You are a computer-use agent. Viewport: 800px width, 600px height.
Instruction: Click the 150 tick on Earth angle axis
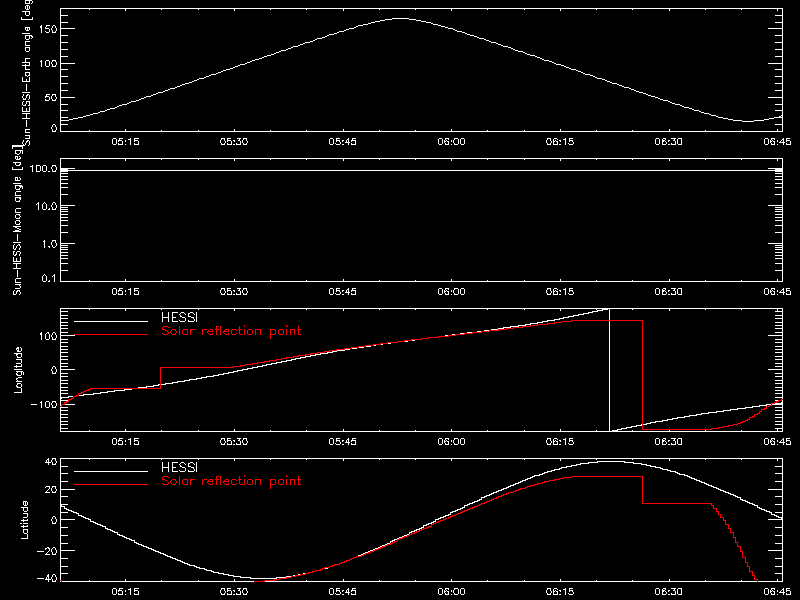(48, 29)
